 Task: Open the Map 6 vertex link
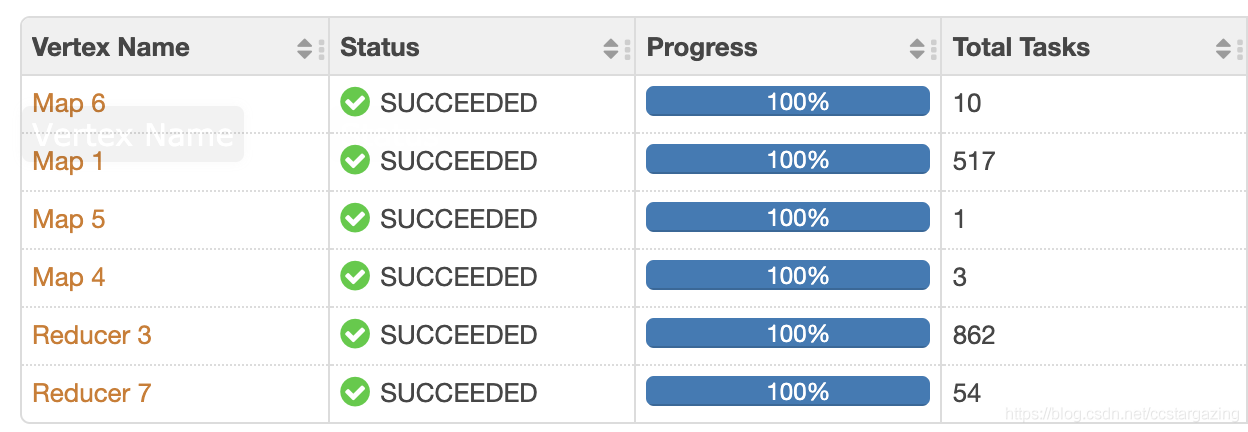(69, 103)
